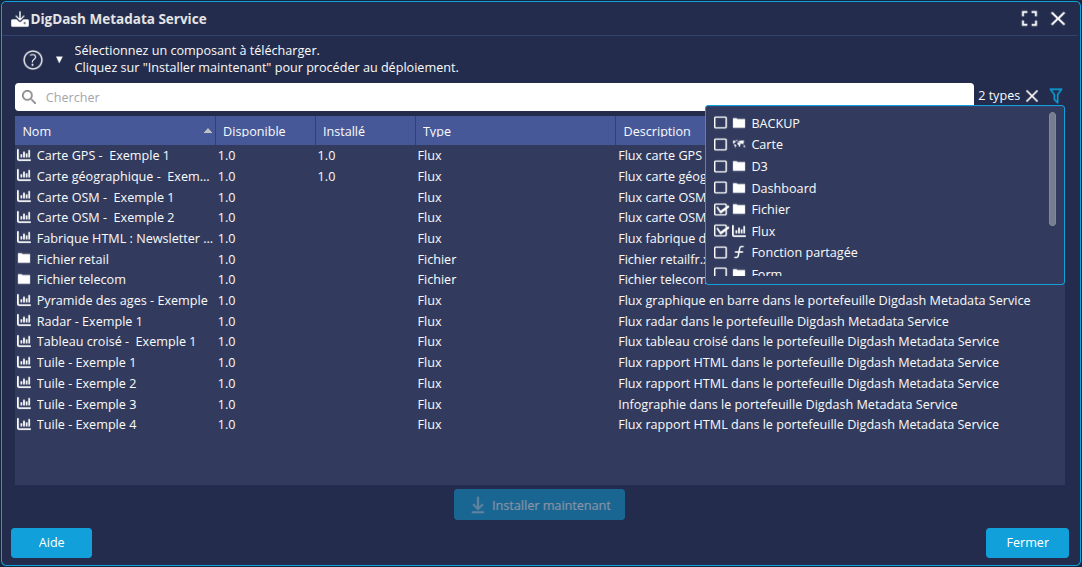Click the Tuile - Exemple 3 flux icon
This screenshot has width=1082, height=567.
coord(24,404)
